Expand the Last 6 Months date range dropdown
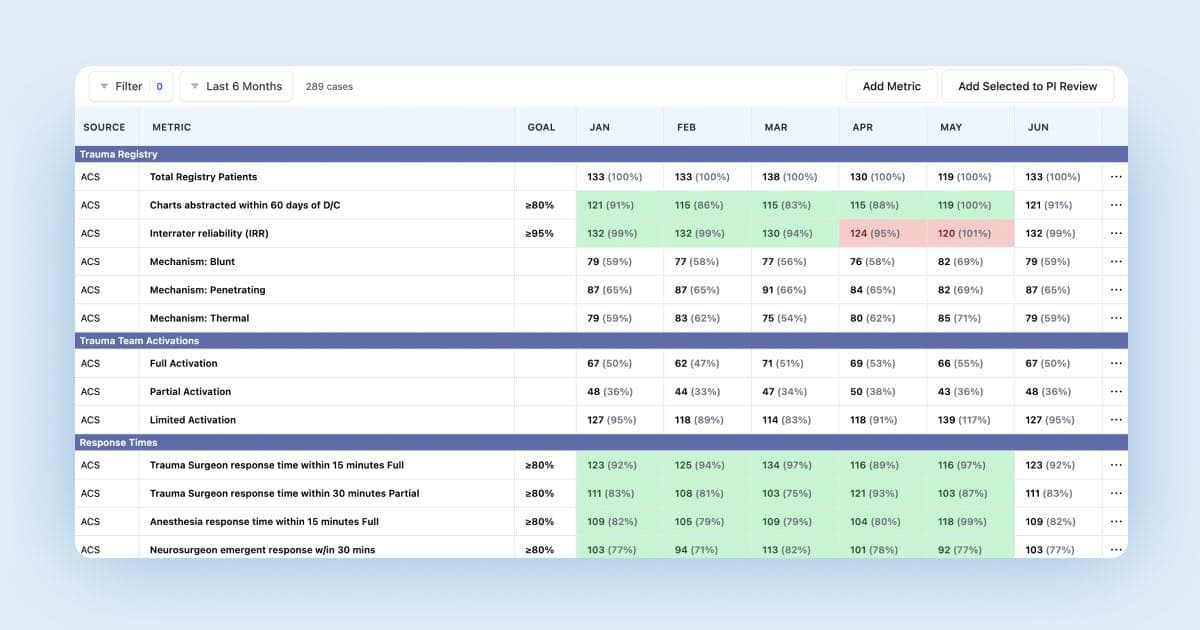 pyautogui.click(x=237, y=87)
